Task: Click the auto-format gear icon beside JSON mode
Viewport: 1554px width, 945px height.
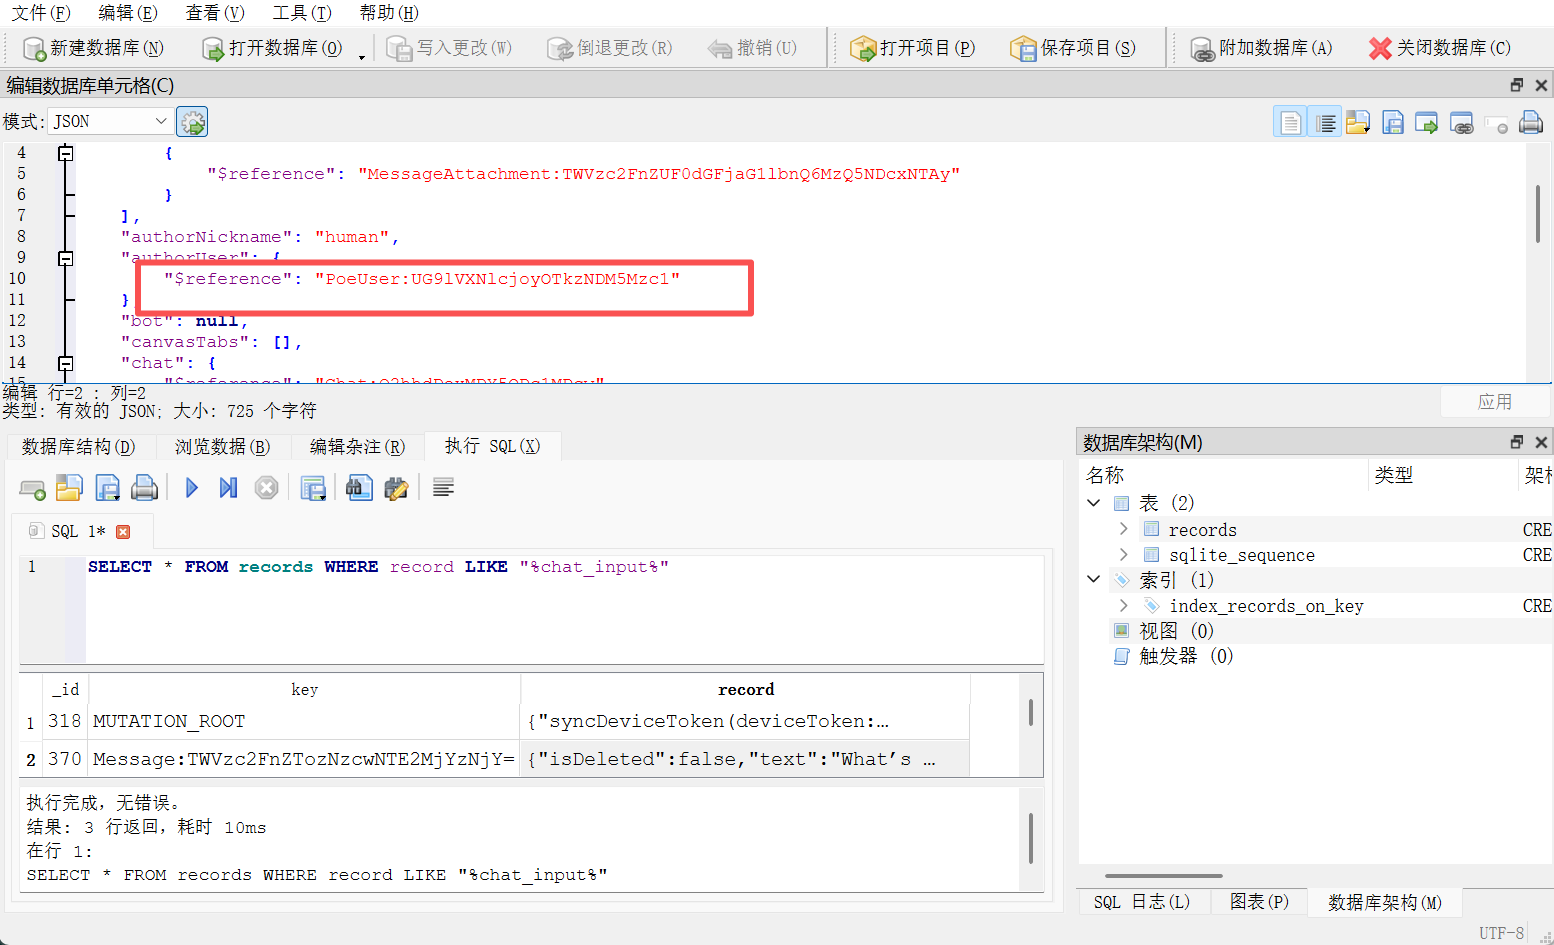Action: click(192, 122)
